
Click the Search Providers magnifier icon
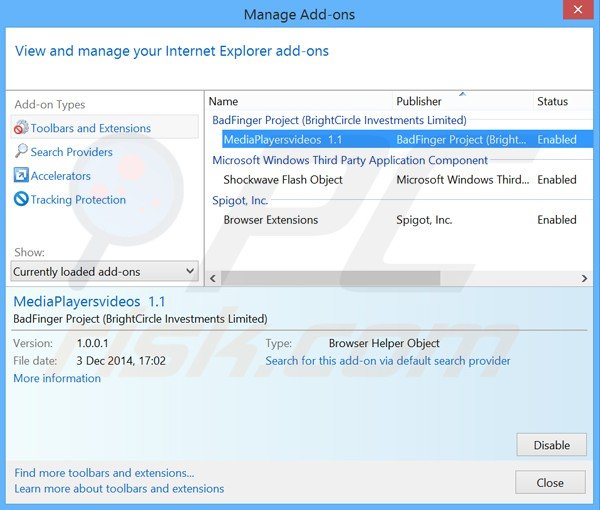pos(21,151)
